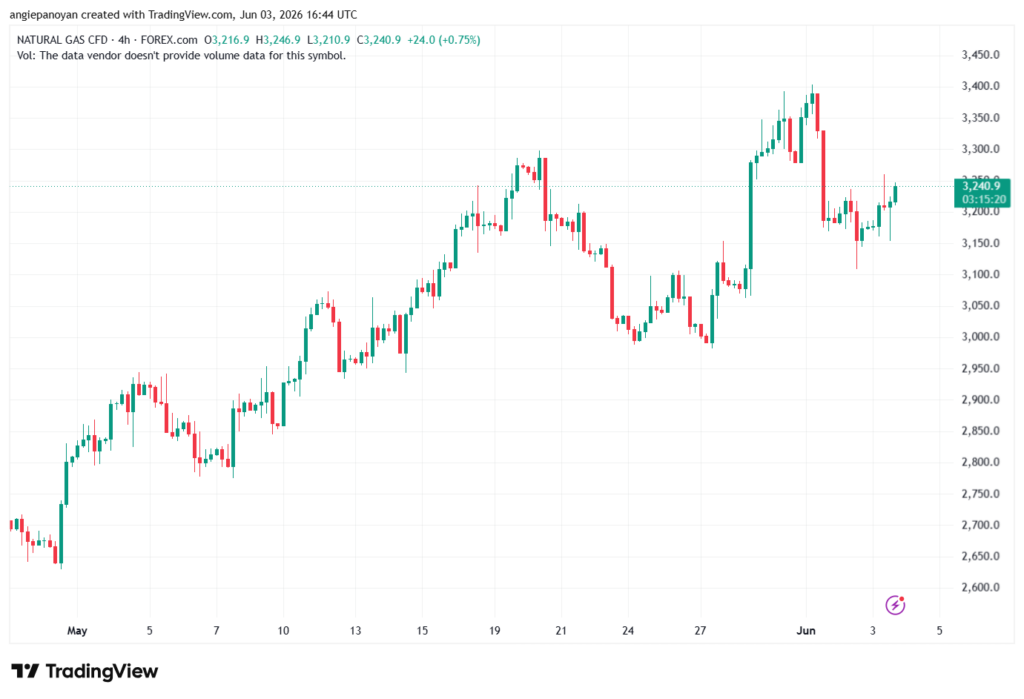Screen dimensions: 1024x699
Task: Click the FOREX.com source label
Action: 169,40
